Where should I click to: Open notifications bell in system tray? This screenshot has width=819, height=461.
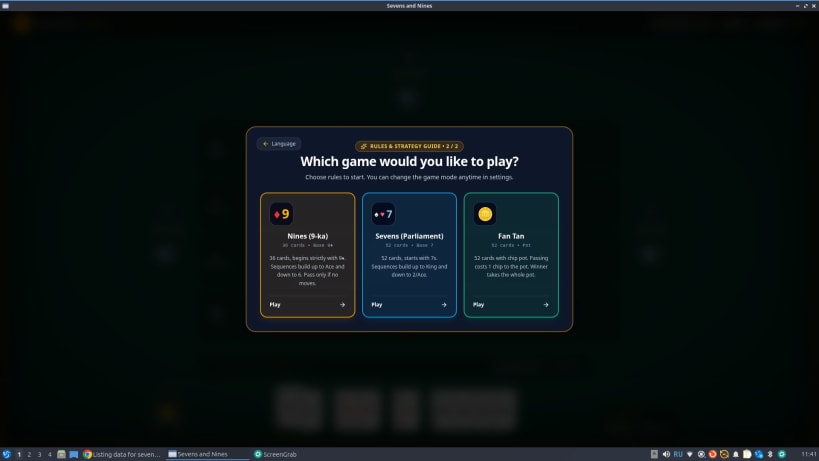click(x=735, y=454)
